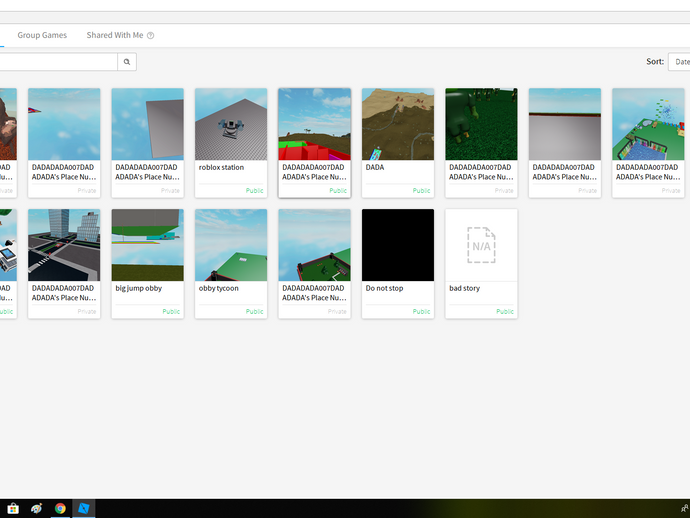Open the DADA game thumbnail

(398, 124)
